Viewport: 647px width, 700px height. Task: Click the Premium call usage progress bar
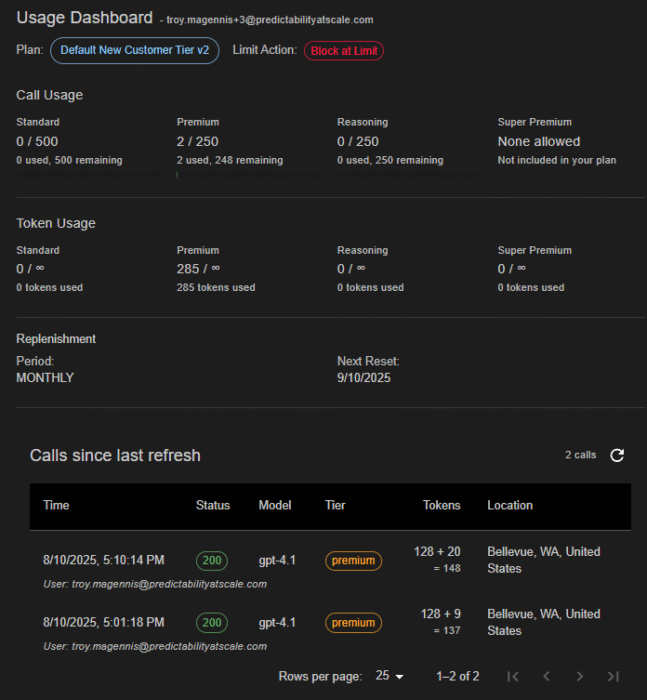pos(249,175)
